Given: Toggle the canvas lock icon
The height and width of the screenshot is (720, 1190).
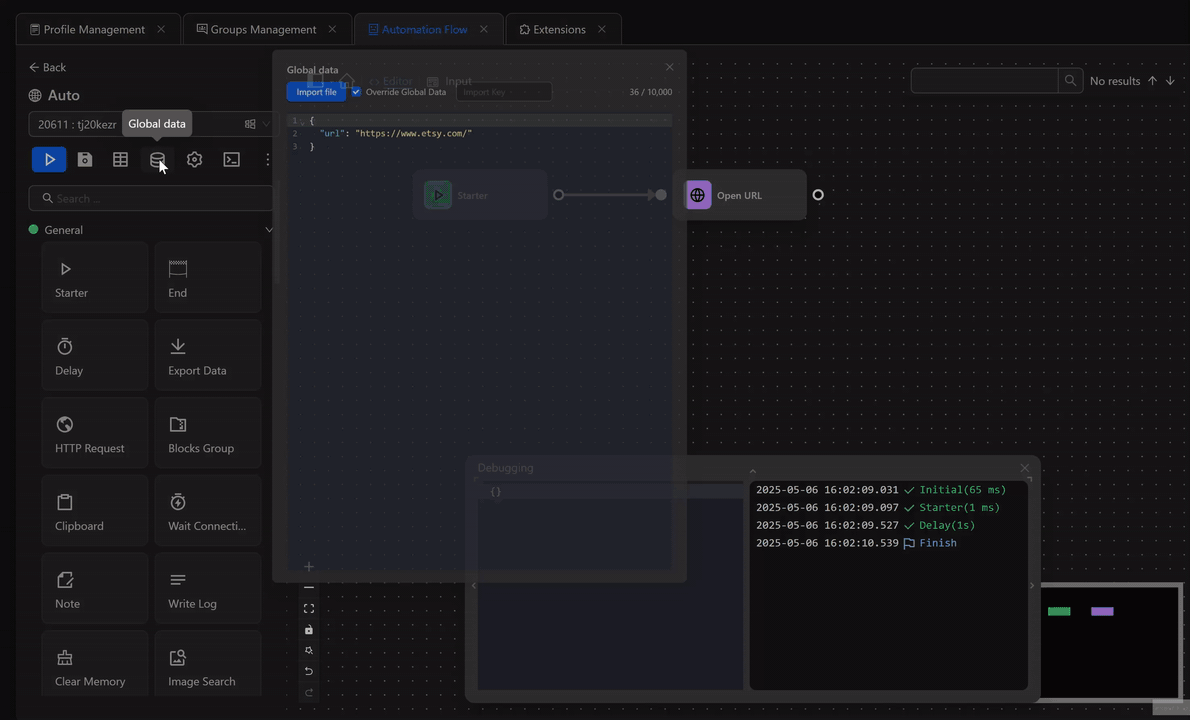Looking at the screenshot, I should 309,630.
